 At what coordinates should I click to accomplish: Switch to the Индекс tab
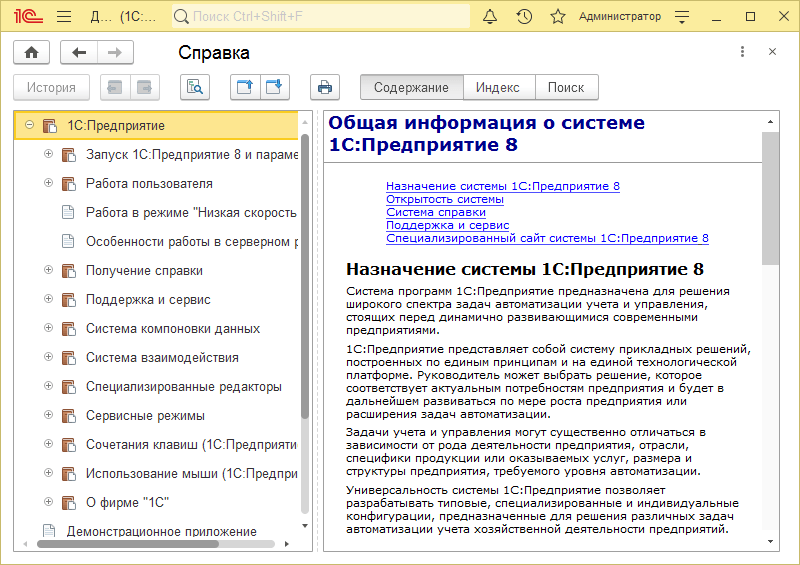[498, 87]
